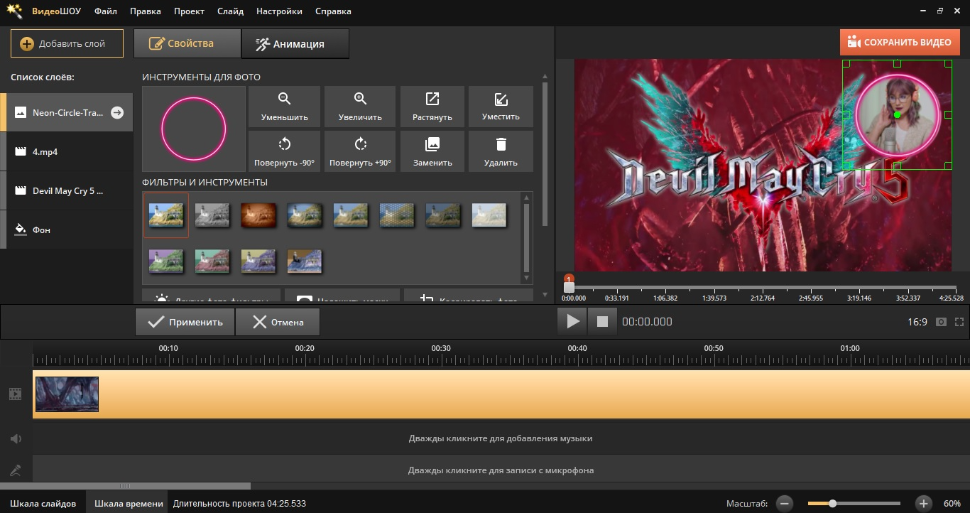Switch to the Анимация tab
The height and width of the screenshot is (513, 970).
click(x=295, y=43)
